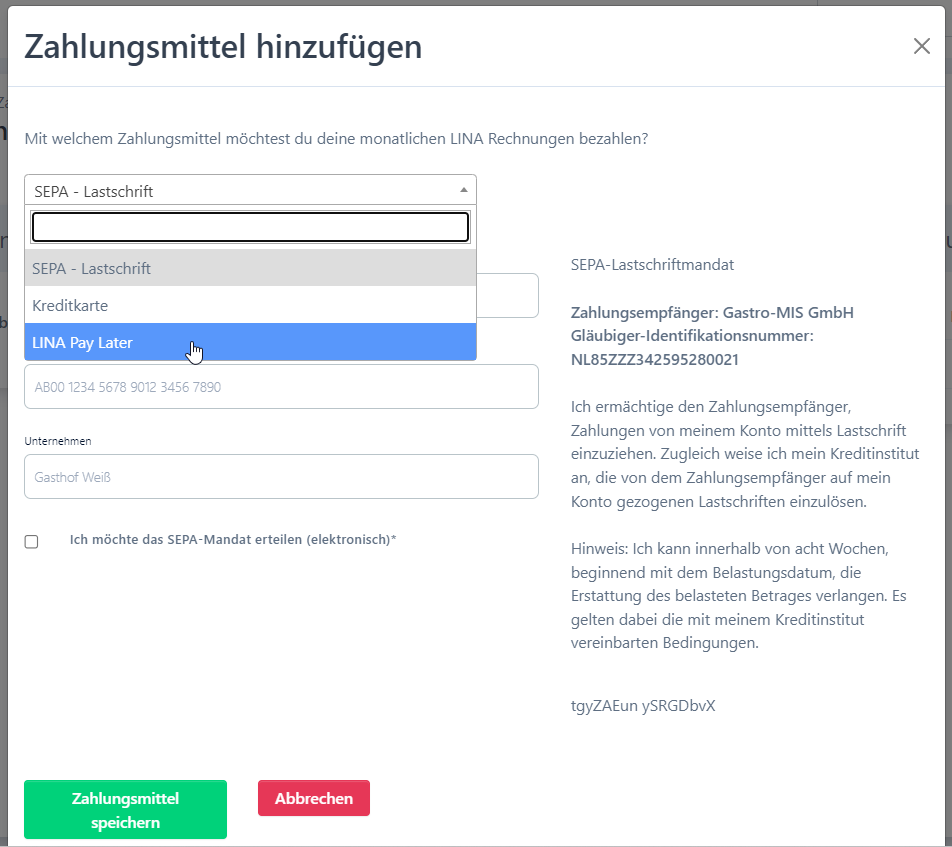This screenshot has height=847, width=952.
Task: Click the IBAN input field
Action: [281, 387]
